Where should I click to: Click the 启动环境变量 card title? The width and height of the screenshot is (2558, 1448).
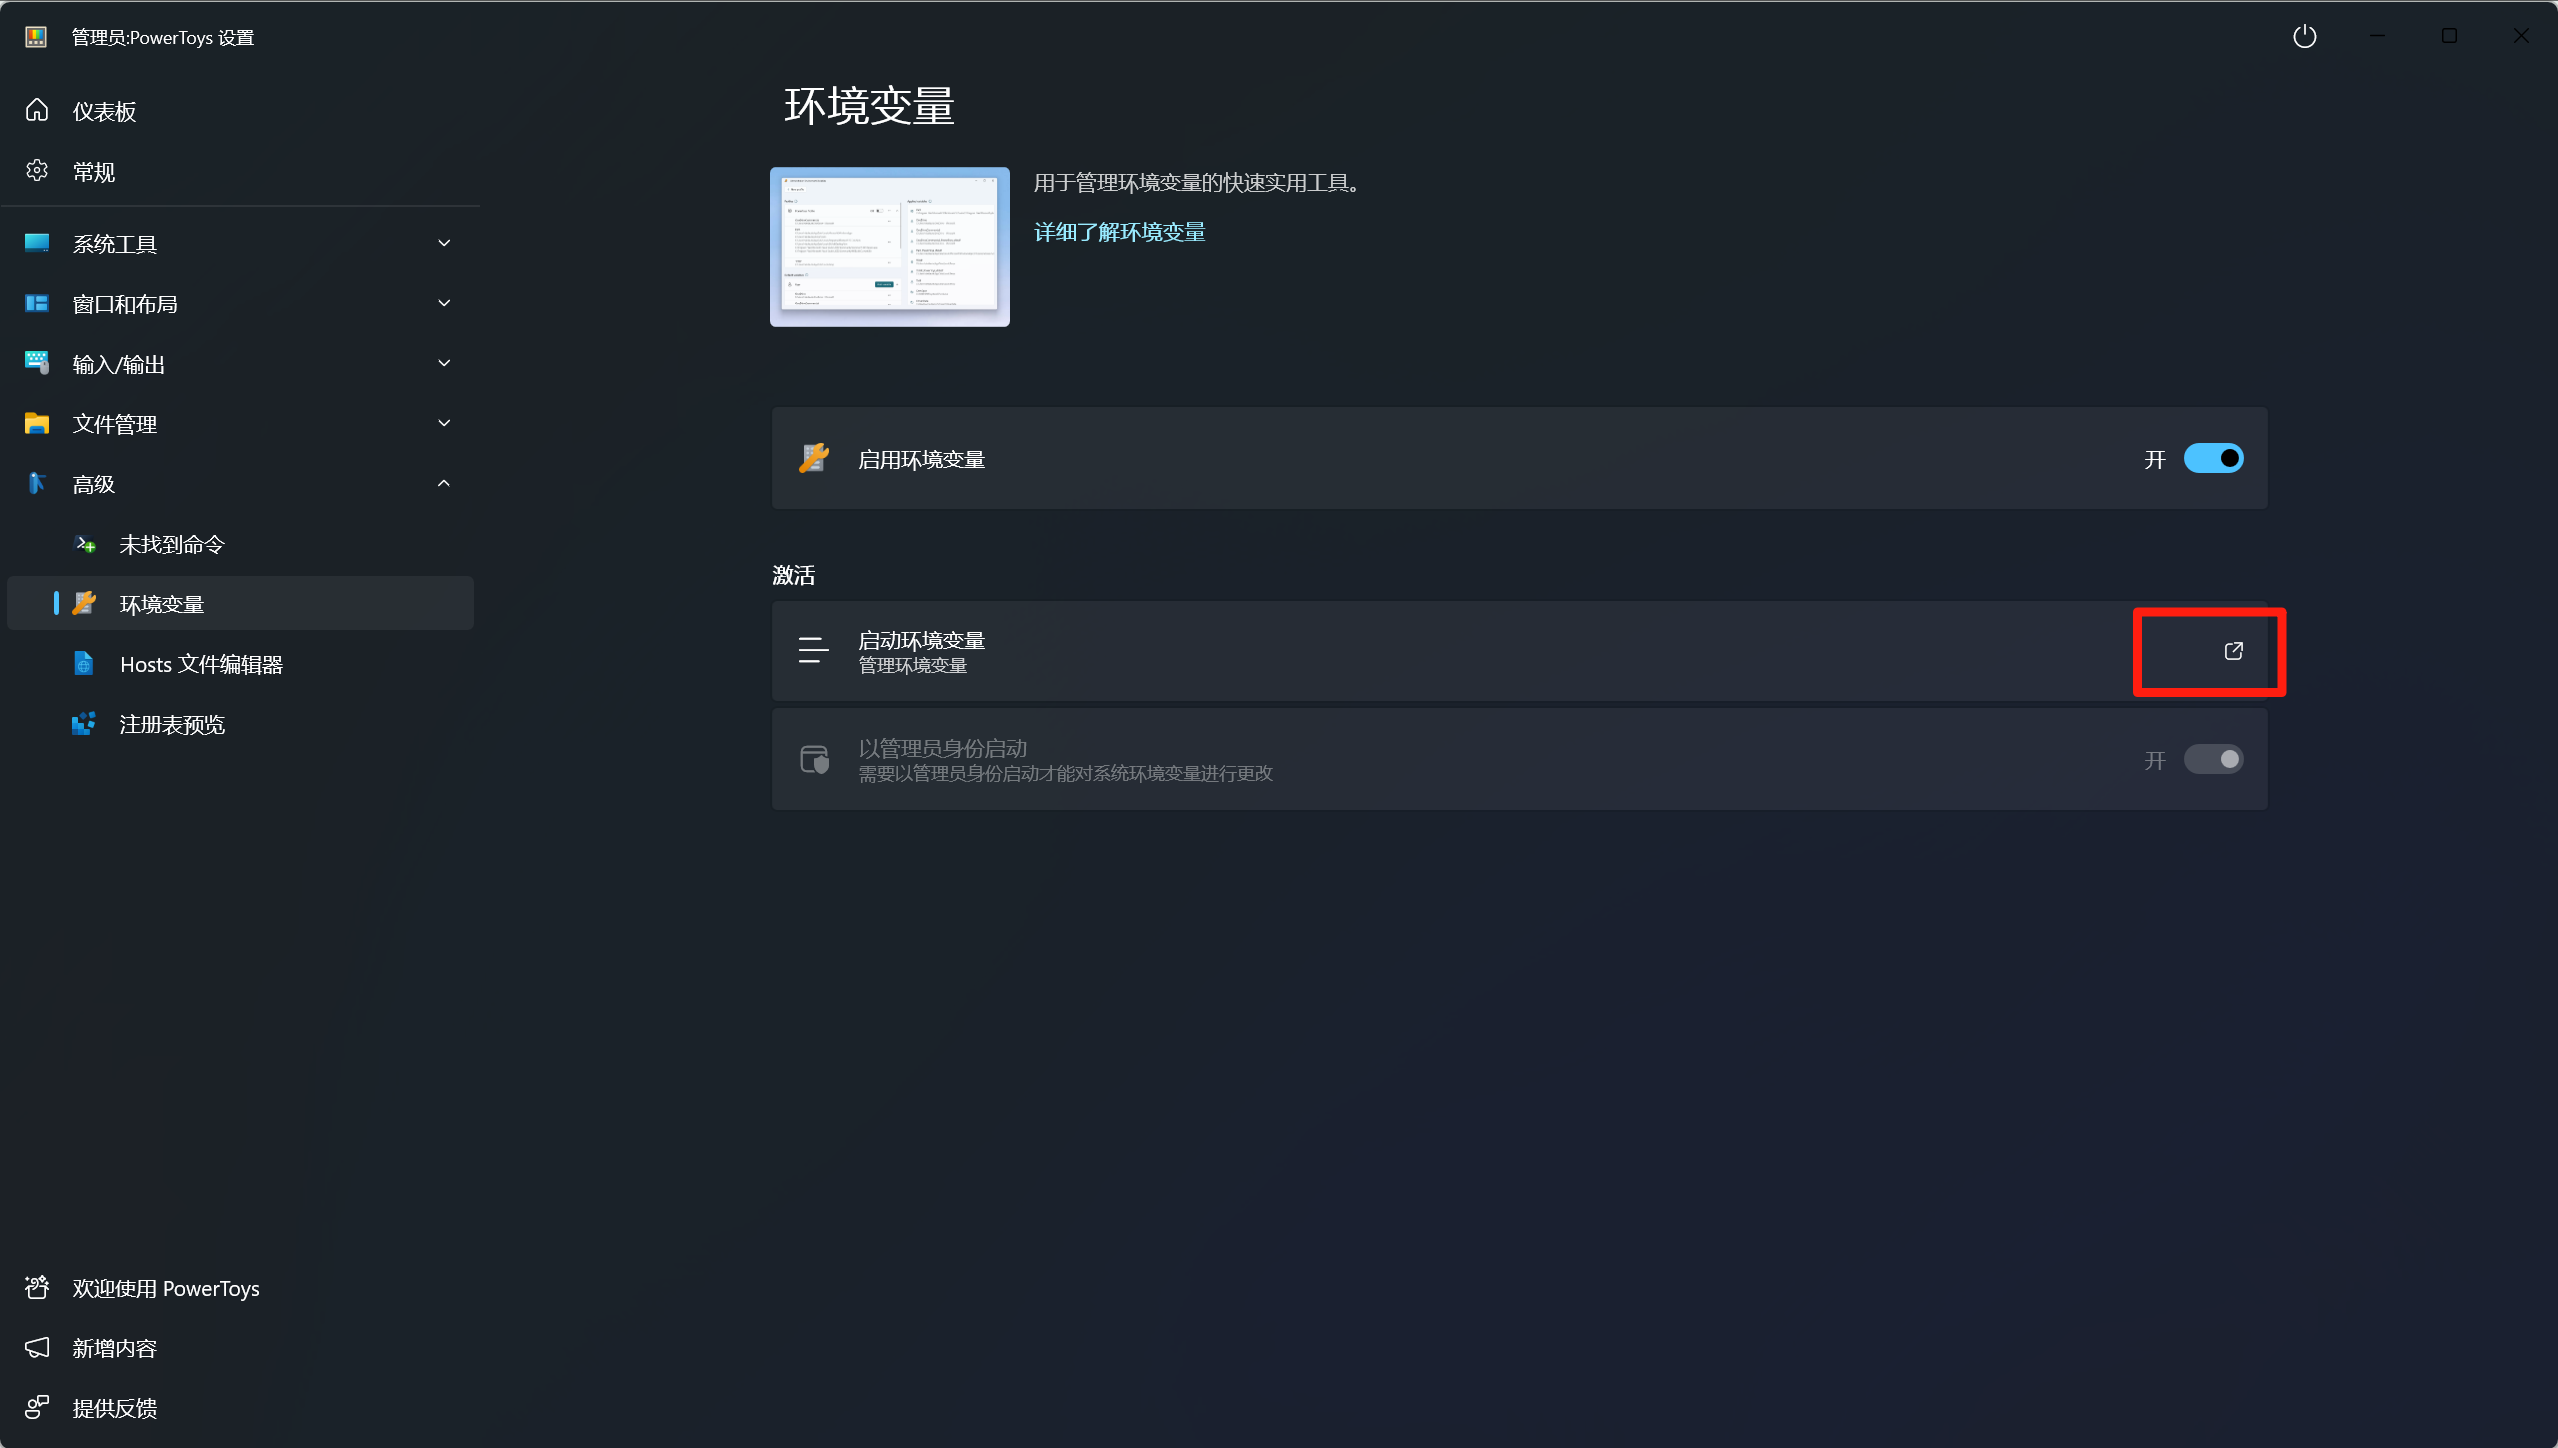pyautogui.click(x=922, y=640)
